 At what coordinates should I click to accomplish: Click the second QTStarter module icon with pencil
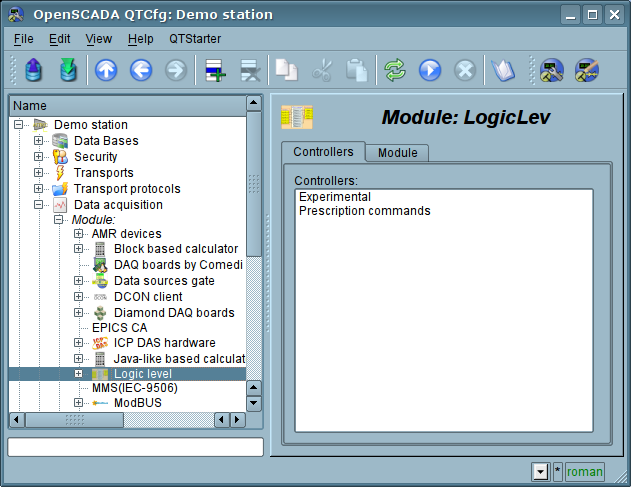(x=587, y=70)
